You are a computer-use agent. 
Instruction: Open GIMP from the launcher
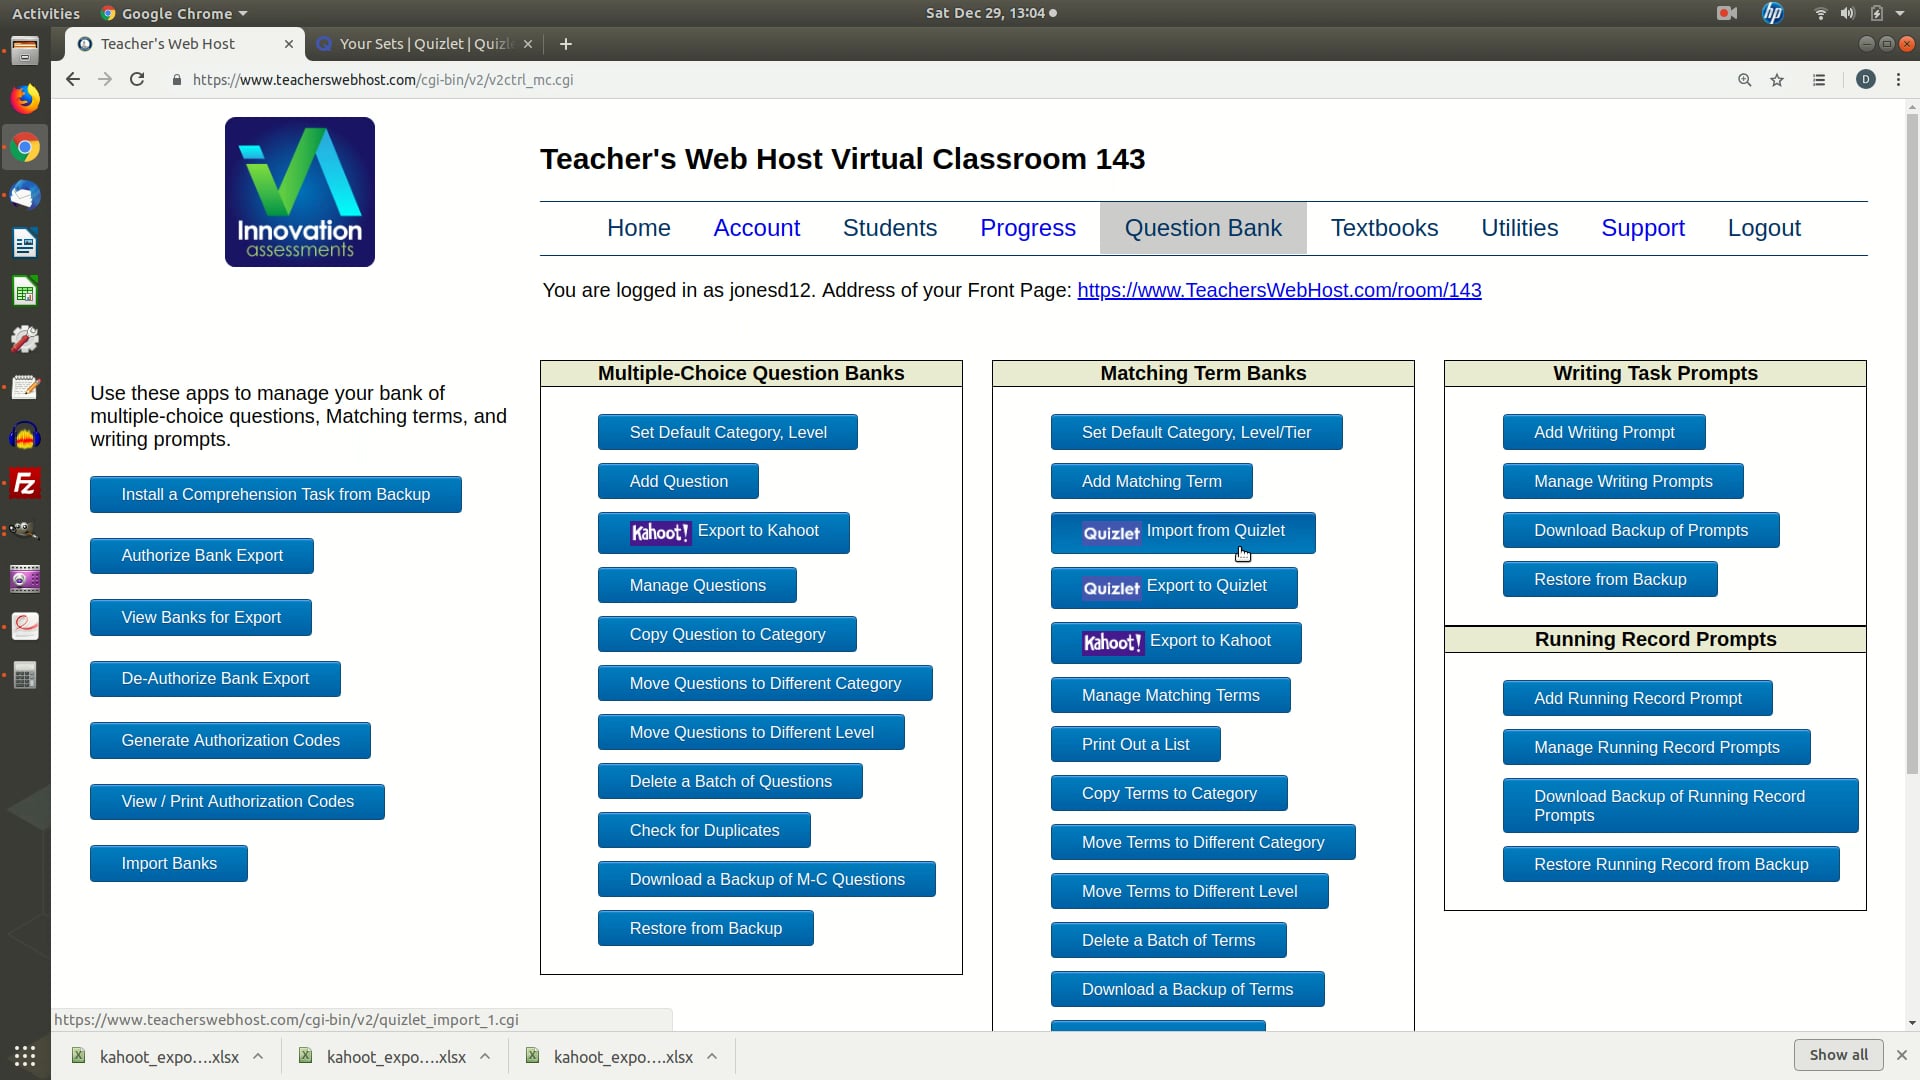point(25,531)
